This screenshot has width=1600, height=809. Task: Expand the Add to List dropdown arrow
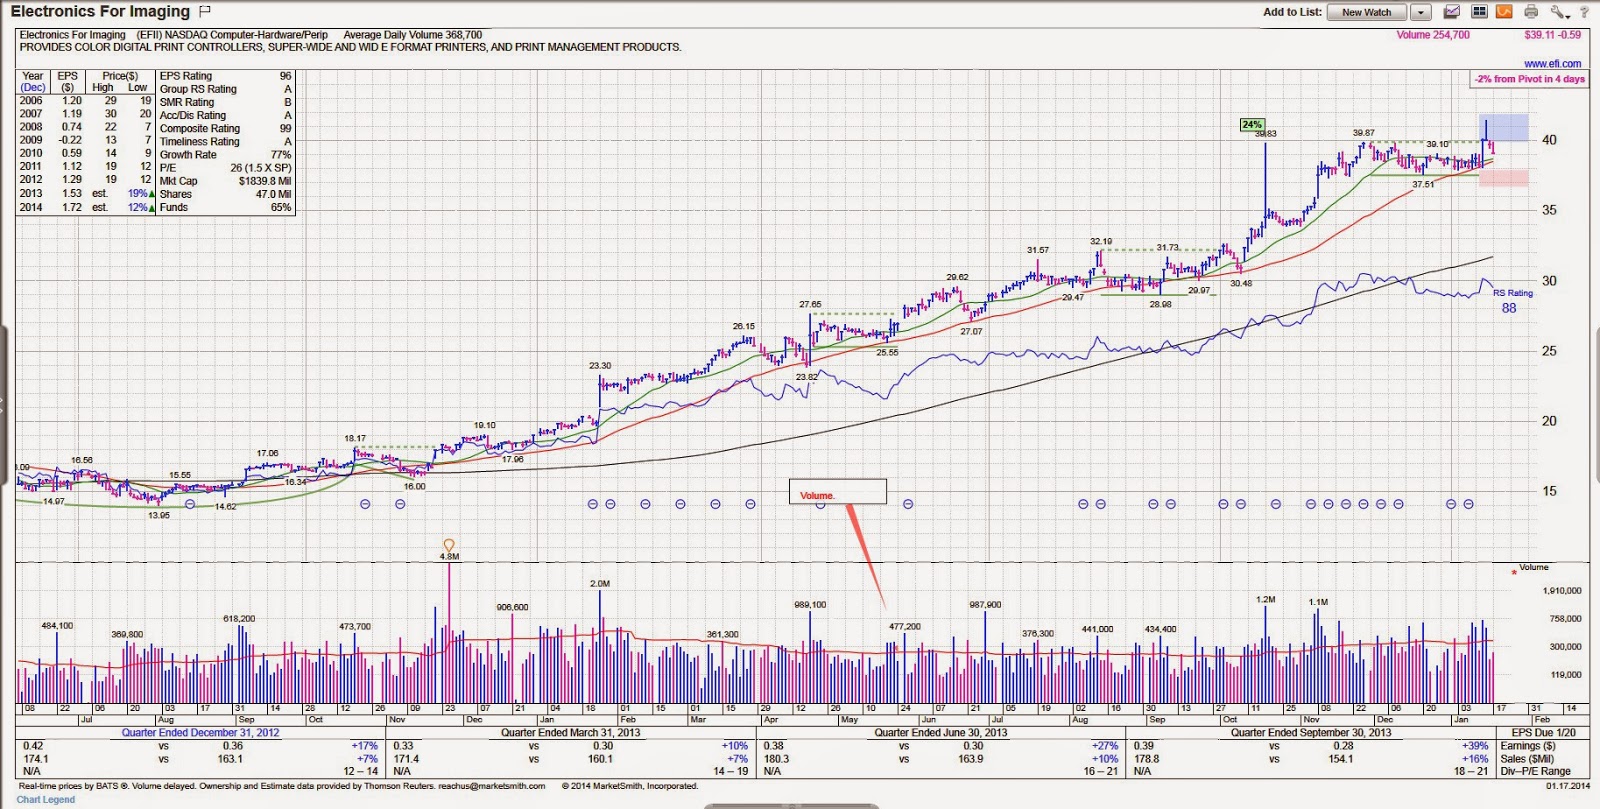point(1421,13)
